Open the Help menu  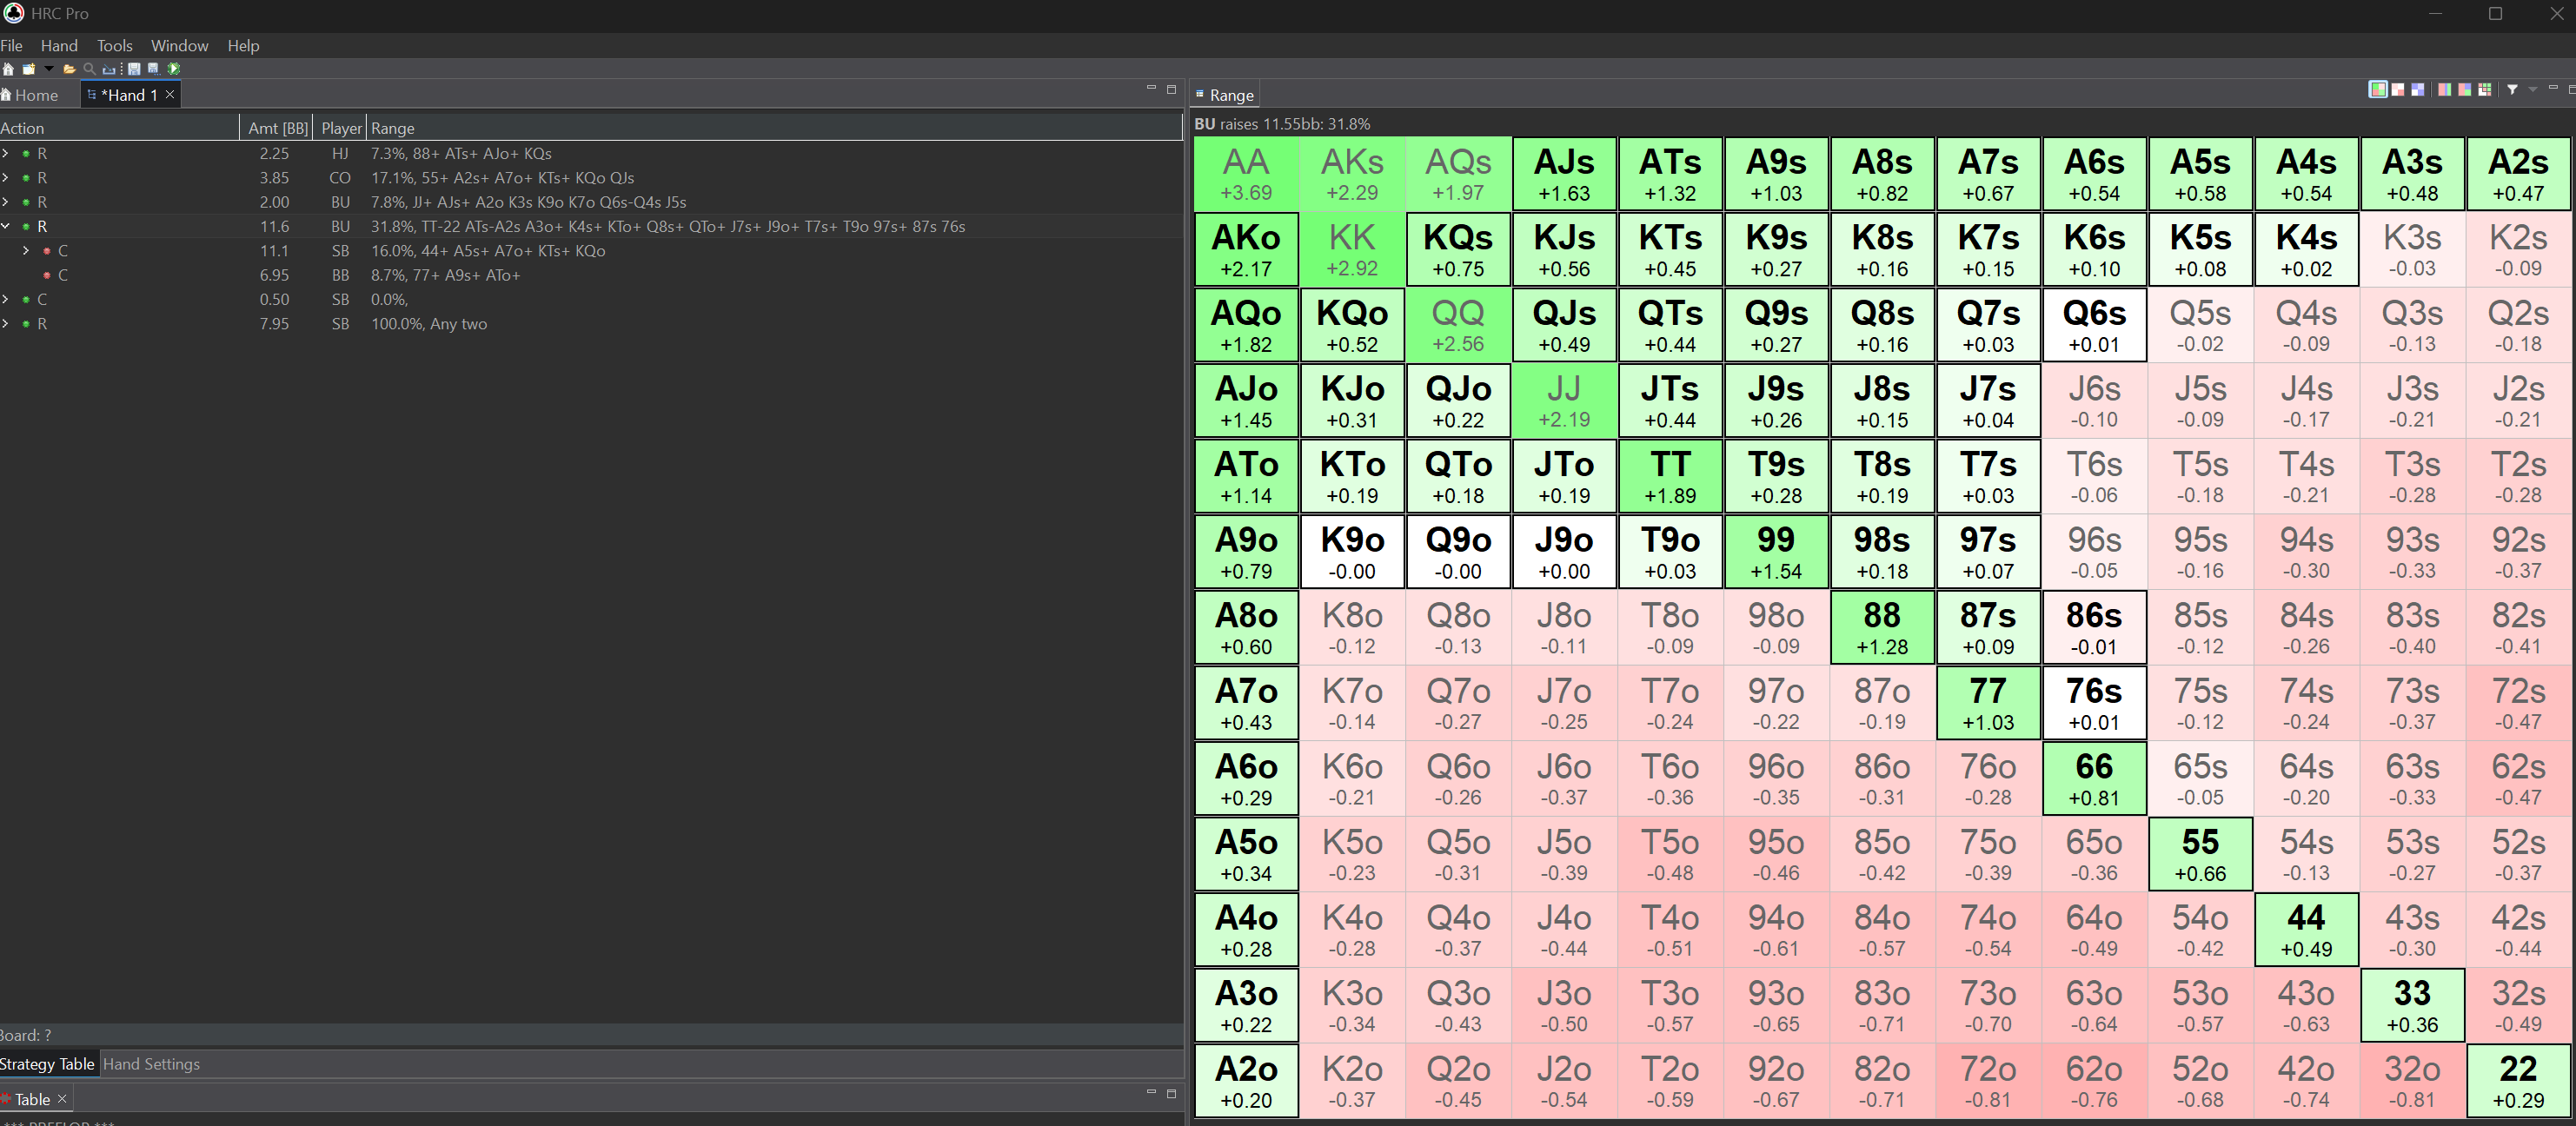pyautogui.click(x=243, y=45)
